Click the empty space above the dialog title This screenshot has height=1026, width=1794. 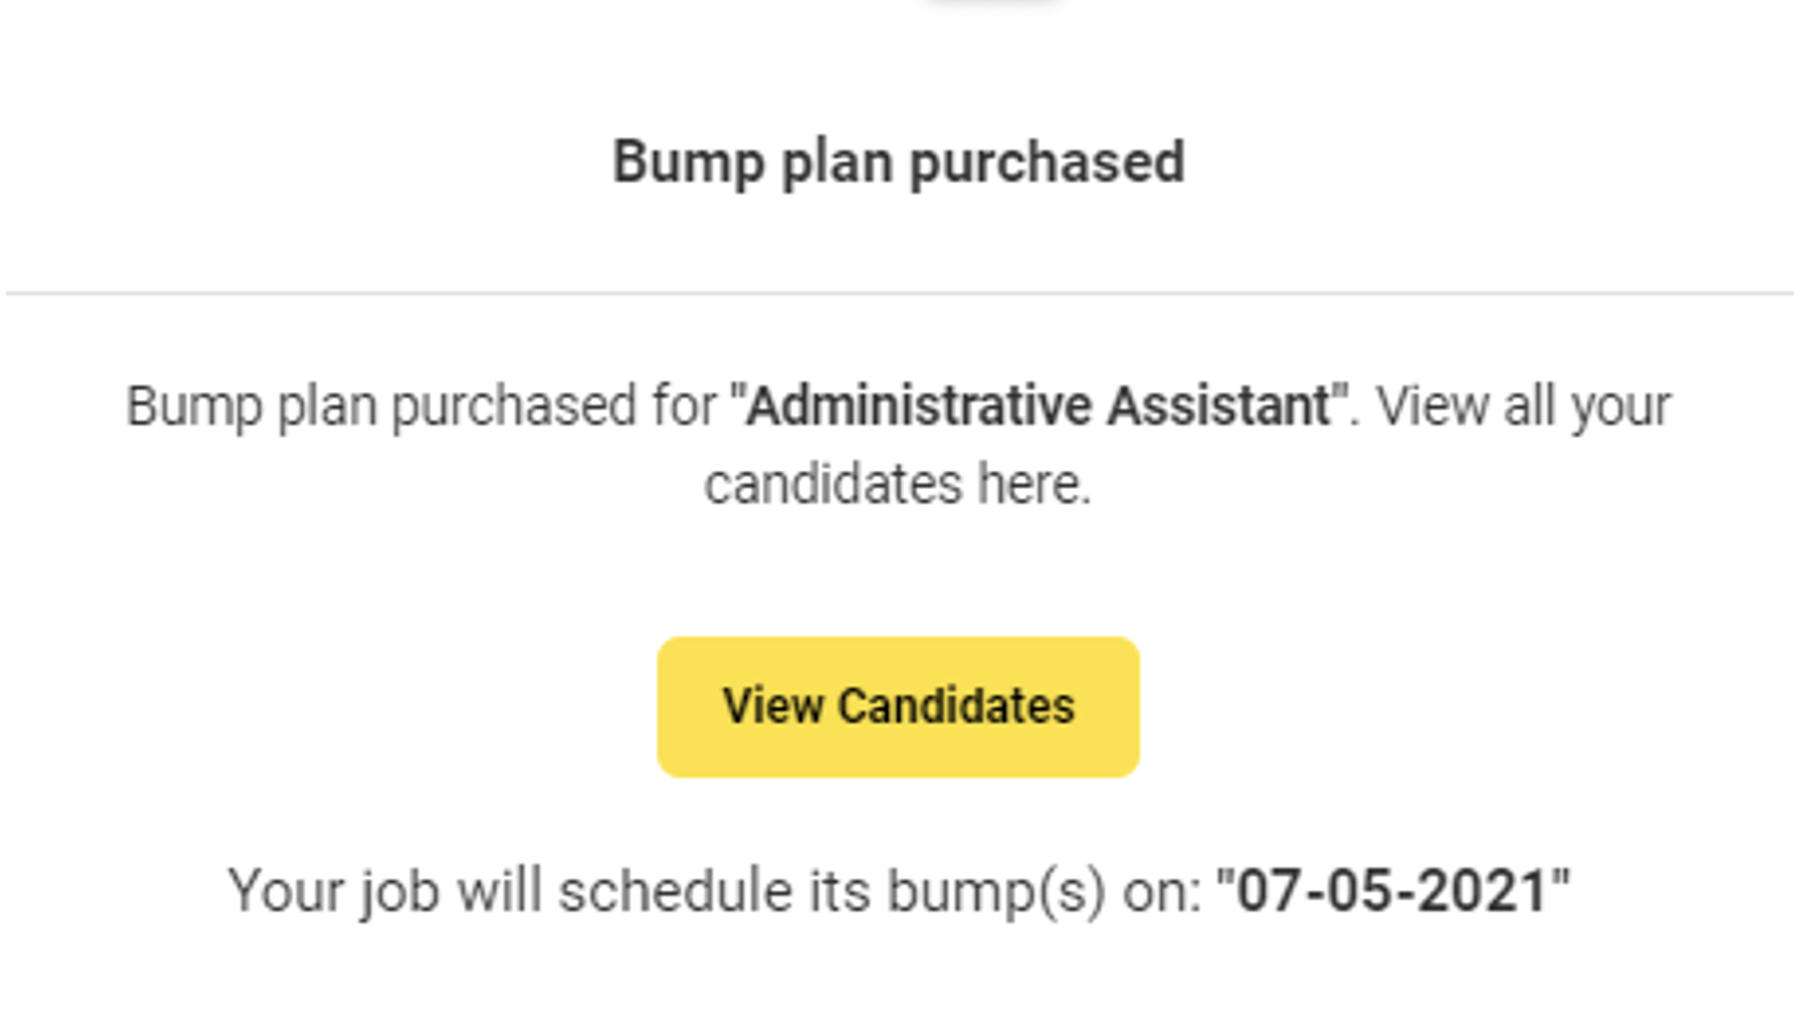tap(899, 60)
